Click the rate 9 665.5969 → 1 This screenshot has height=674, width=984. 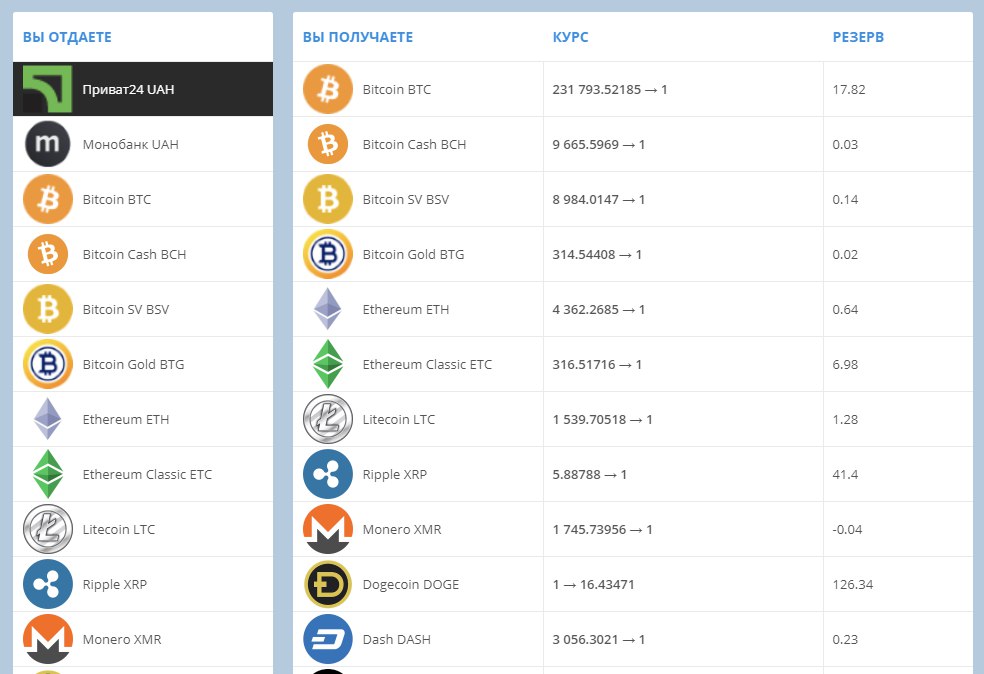[599, 144]
